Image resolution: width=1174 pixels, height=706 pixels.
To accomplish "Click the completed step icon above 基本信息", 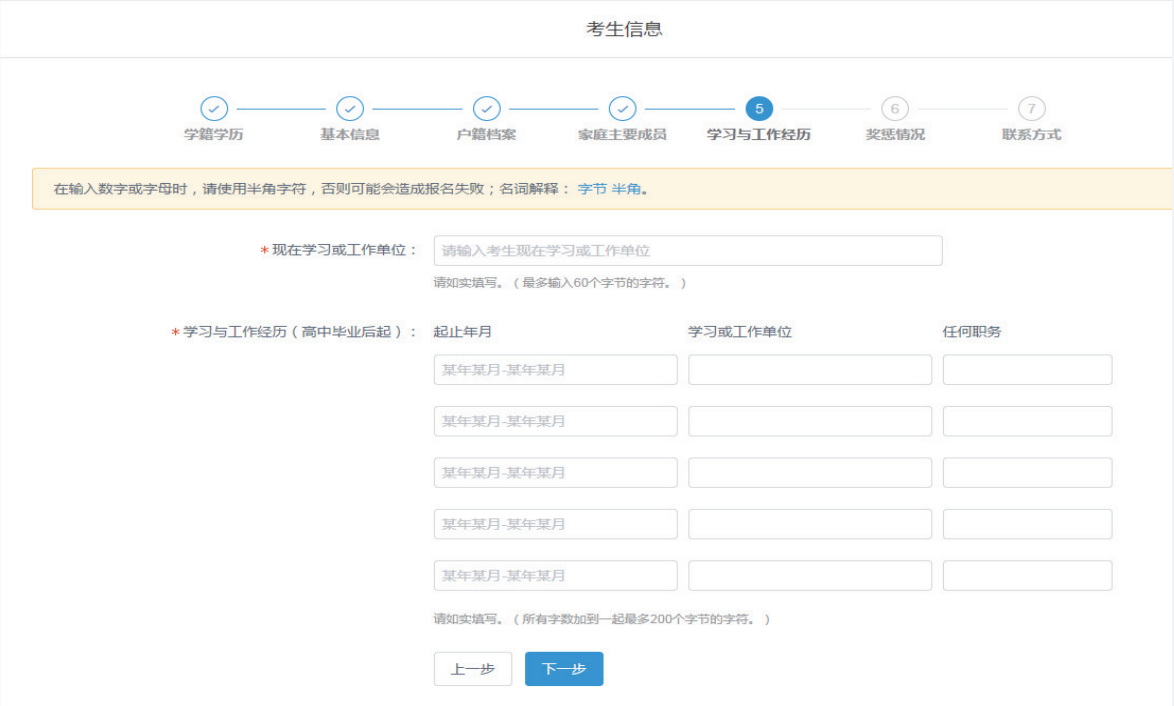I will point(351,110).
